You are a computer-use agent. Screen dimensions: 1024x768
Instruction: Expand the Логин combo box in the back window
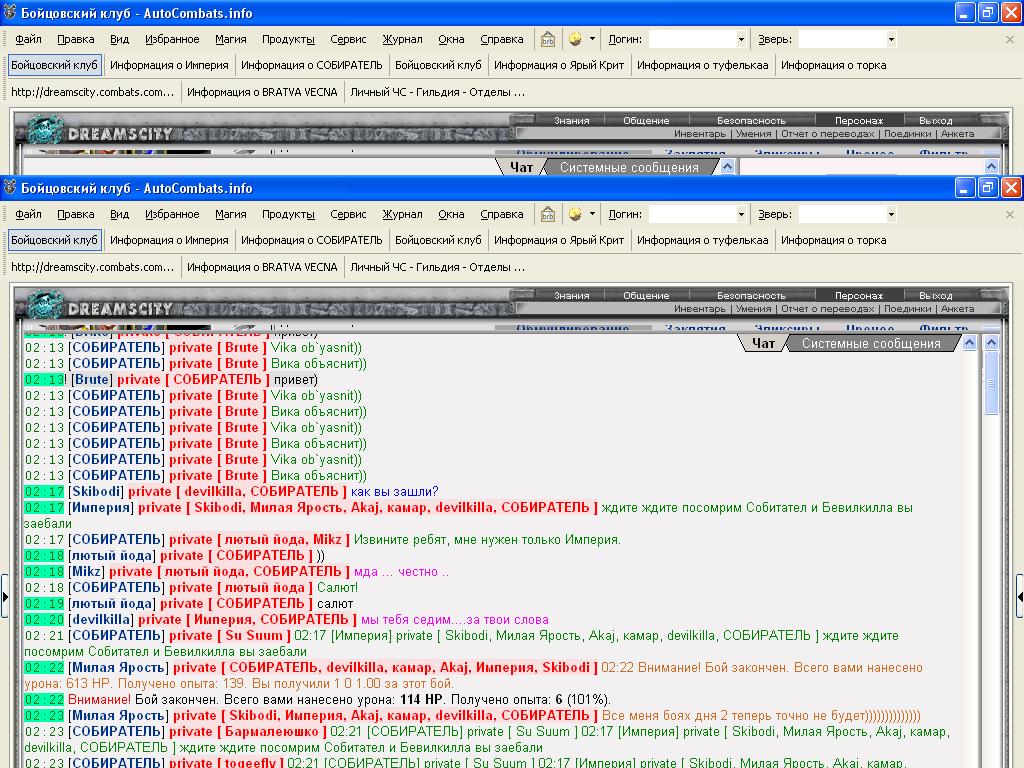click(x=741, y=39)
